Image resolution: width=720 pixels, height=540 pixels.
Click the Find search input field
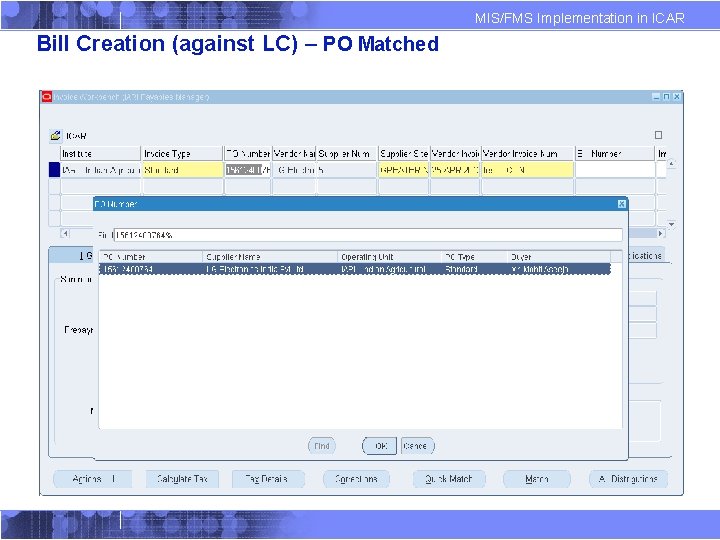pos(368,235)
